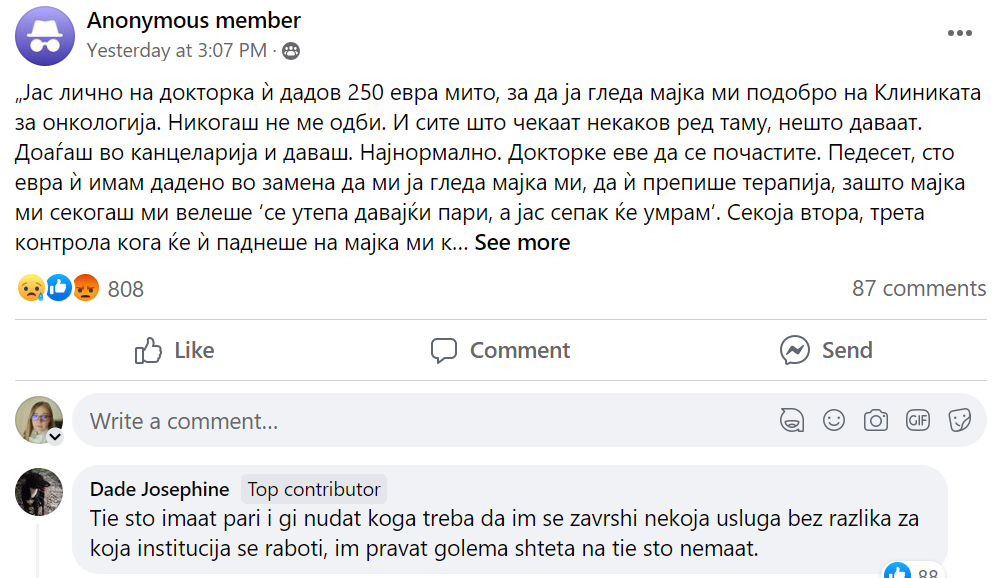Click the avatar sticker icon in comment box
The image size is (1001, 578).
(792, 421)
